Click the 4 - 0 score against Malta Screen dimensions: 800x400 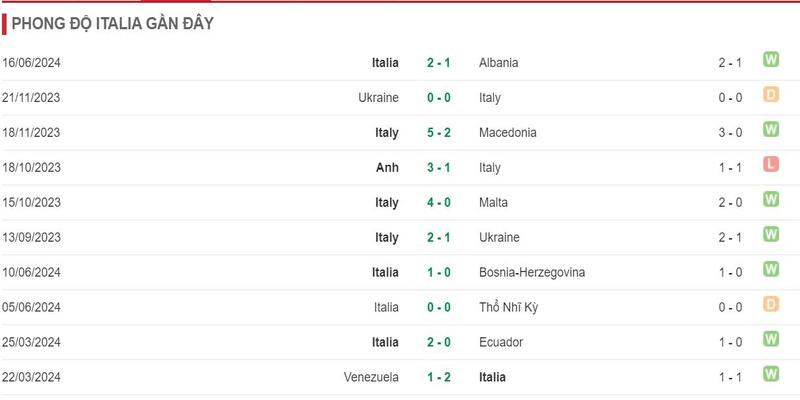tap(436, 203)
